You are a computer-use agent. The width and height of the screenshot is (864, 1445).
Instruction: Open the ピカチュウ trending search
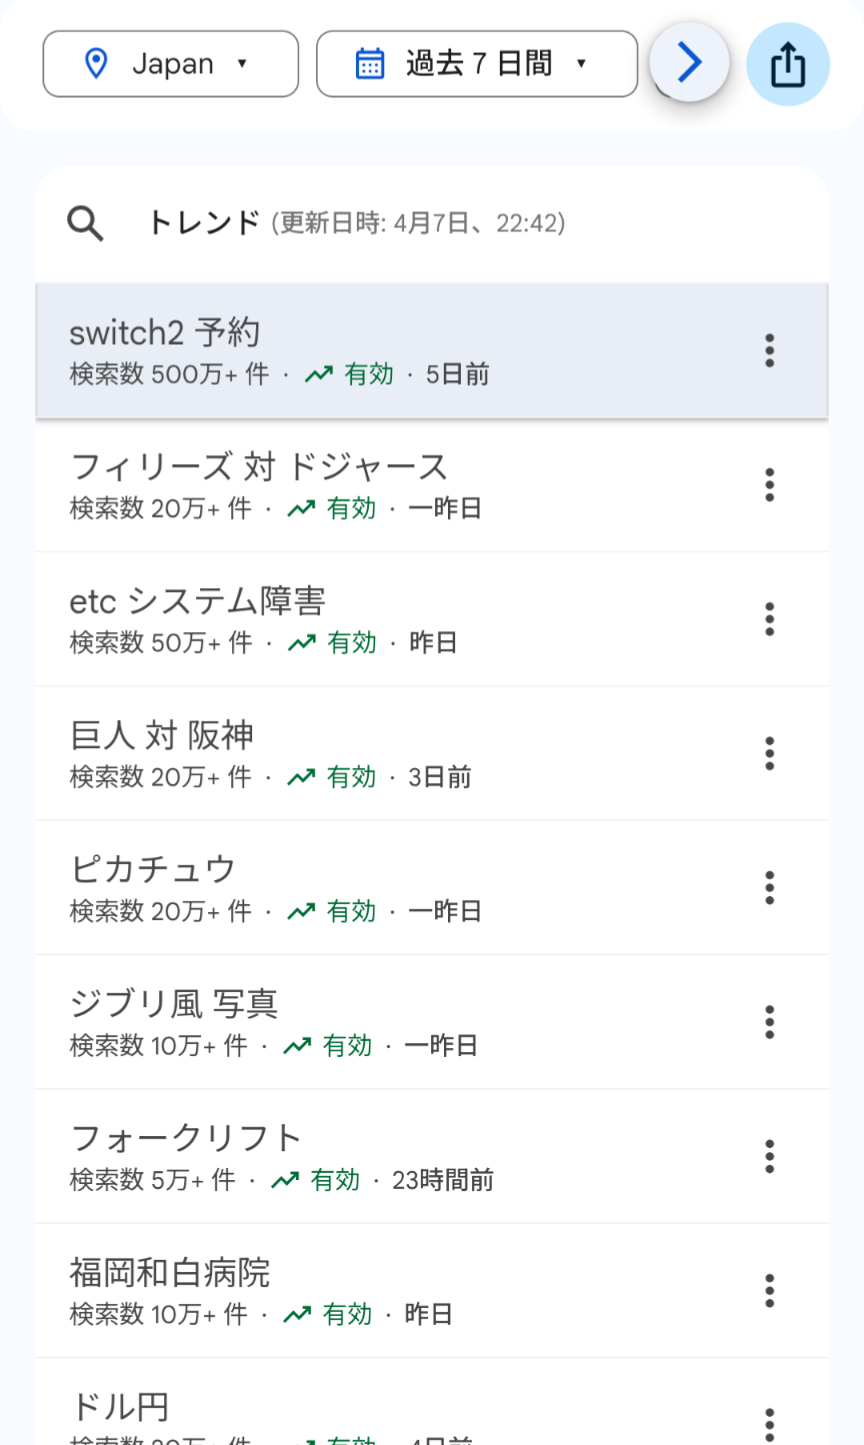click(x=432, y=887)
